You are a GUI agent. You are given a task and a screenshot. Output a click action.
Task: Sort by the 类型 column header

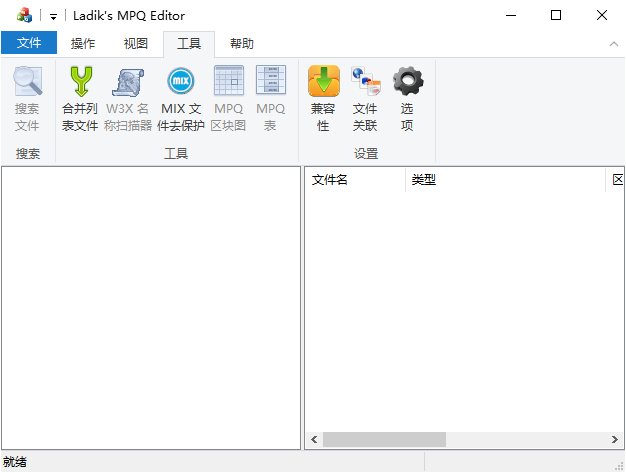(x=505, y=180)
